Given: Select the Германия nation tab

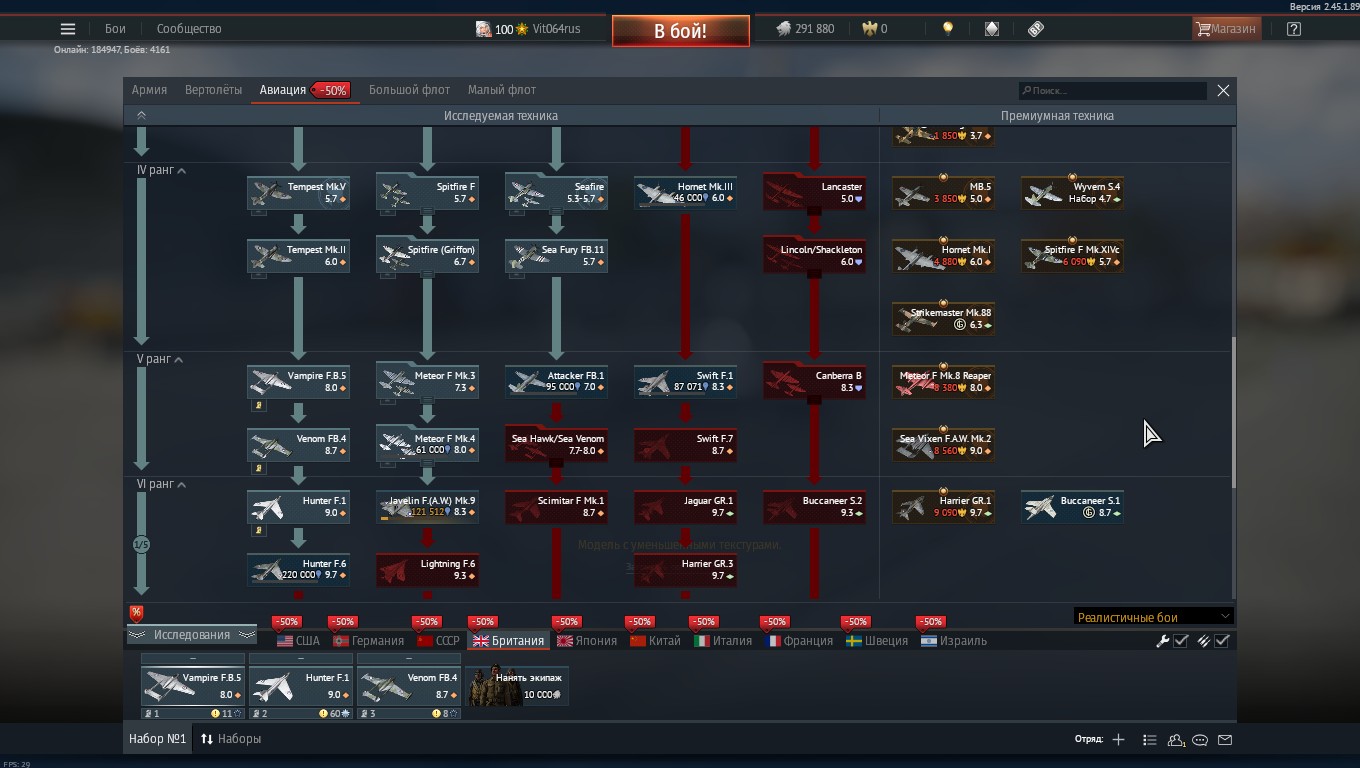Looking at the screenshot, I should click(368, 641).
